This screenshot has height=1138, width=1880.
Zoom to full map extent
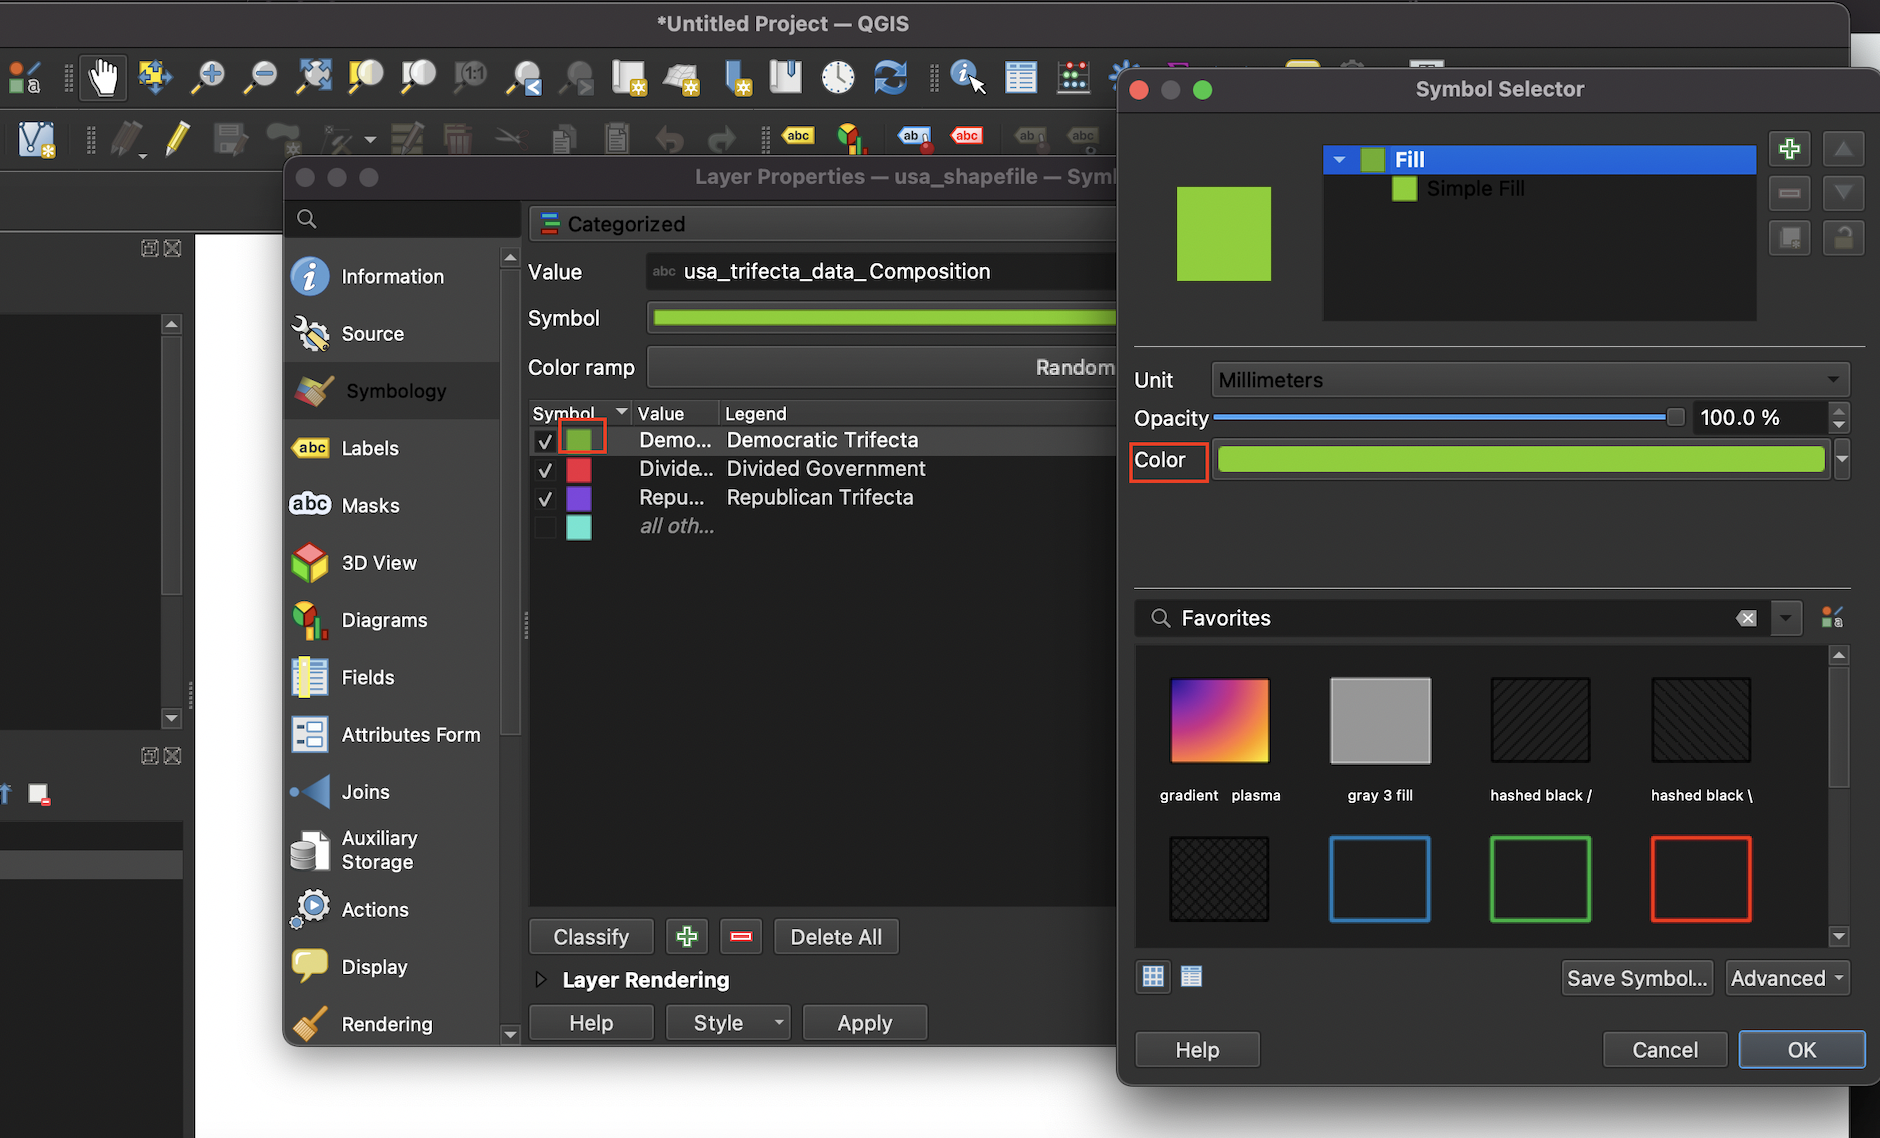(x=313, y=77)
